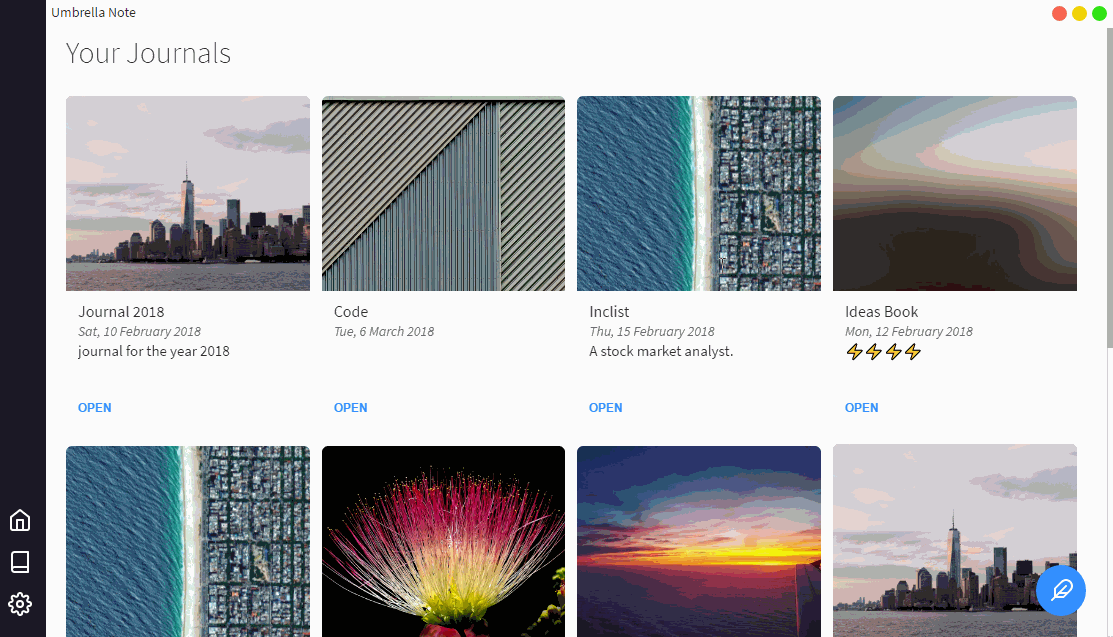Click the blue feather new-entry button
The image size is (1113, 637).
(1060, 590)
